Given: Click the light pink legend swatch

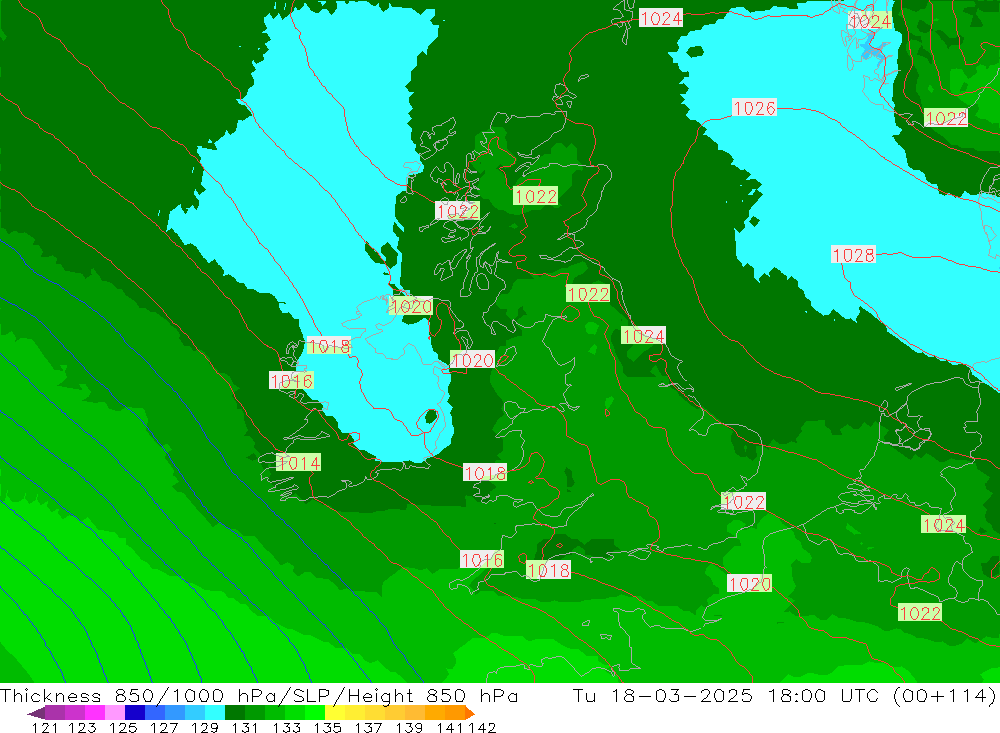Looking at the screenshot, I should point(115,712).
